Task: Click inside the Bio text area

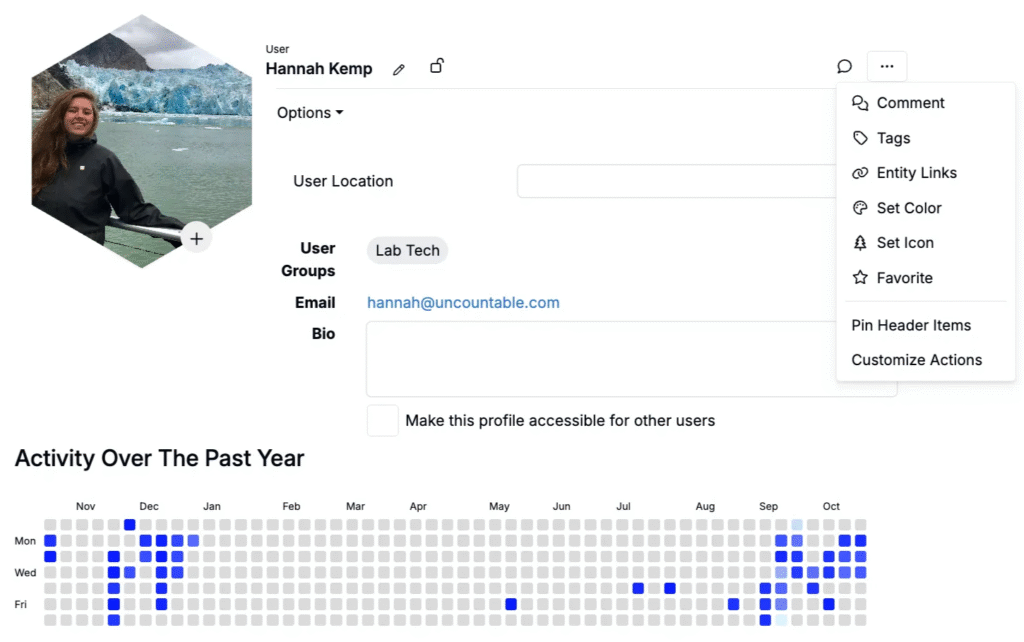Action: [x=600, y=359]
